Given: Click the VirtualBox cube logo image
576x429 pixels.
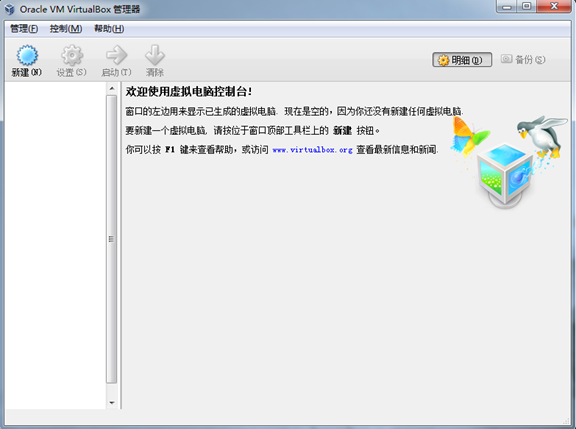Looking at the screenshot, I should [x=506, y=174].
